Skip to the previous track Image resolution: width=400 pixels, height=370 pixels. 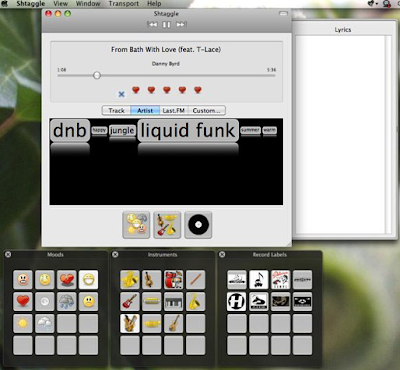152,25
